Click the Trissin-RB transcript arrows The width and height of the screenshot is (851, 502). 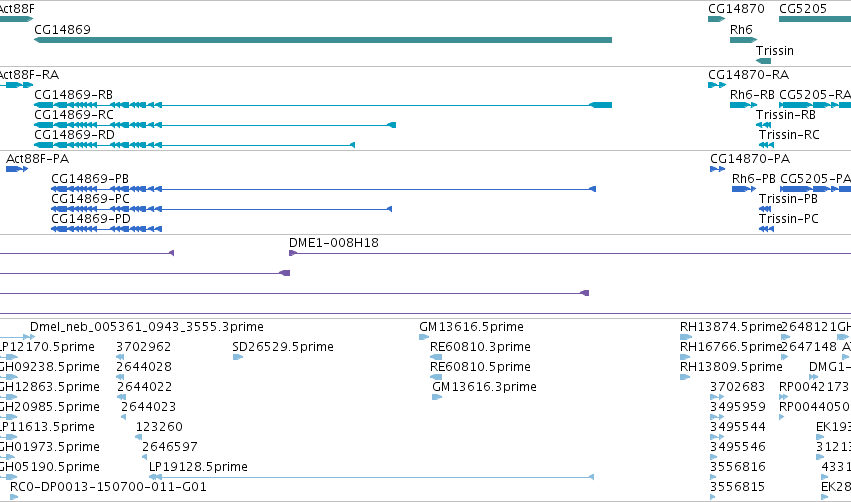point(763,125)
